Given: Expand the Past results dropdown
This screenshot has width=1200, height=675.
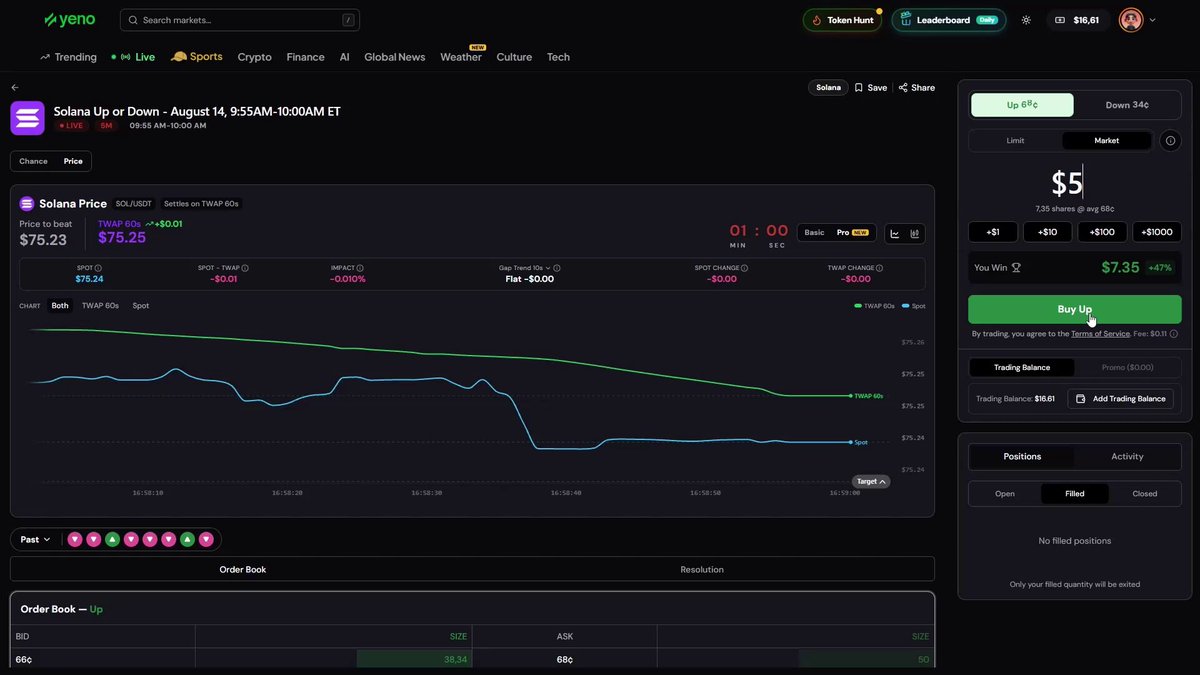Looking at the screenshot, I should point(35,540).
